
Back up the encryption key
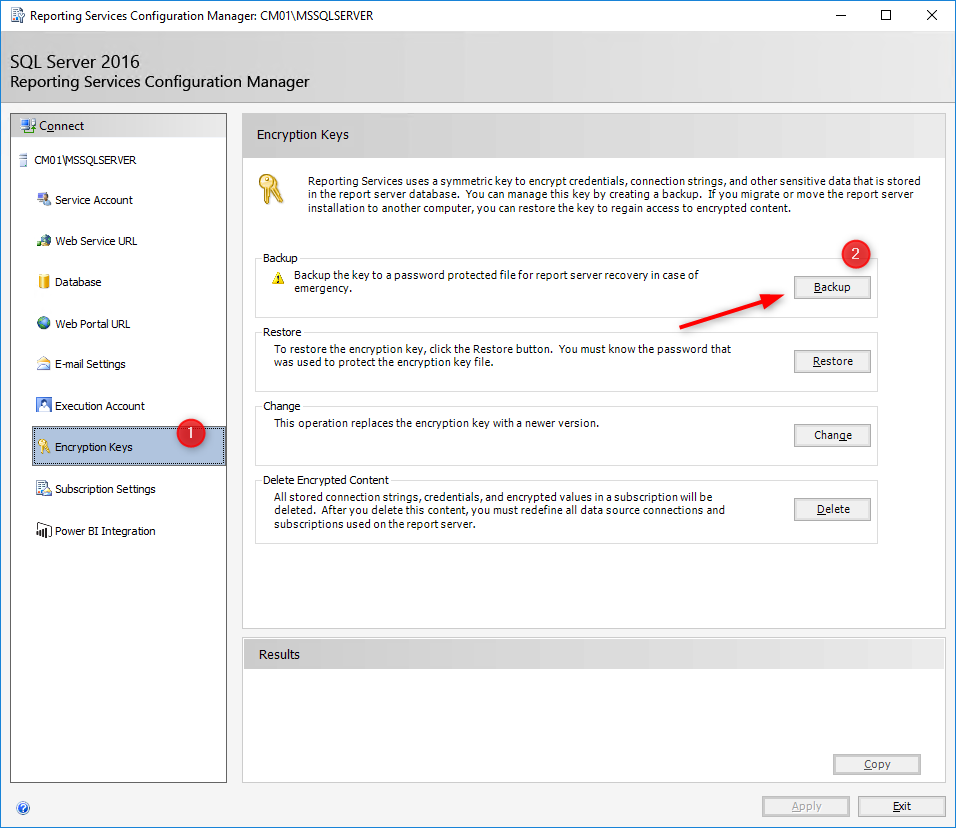tap(832, 287)
